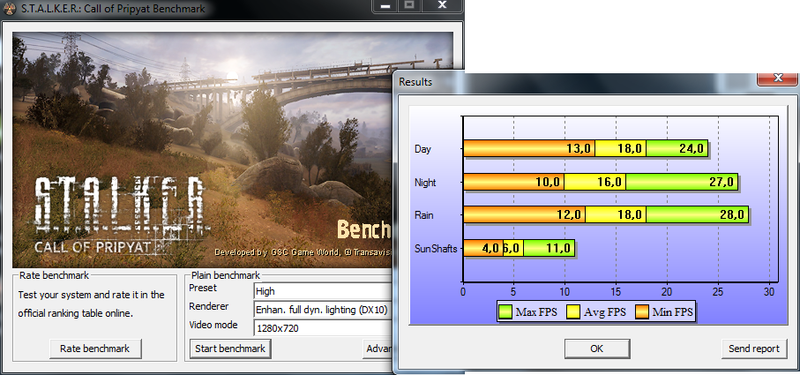Confirm results with the OK button

[597, 349]
